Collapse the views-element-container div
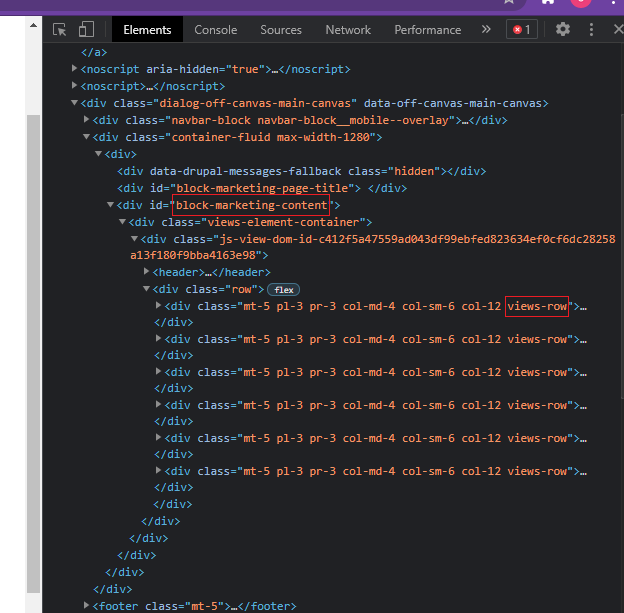Viewport: 624px width, 613px height. point(122,222)
